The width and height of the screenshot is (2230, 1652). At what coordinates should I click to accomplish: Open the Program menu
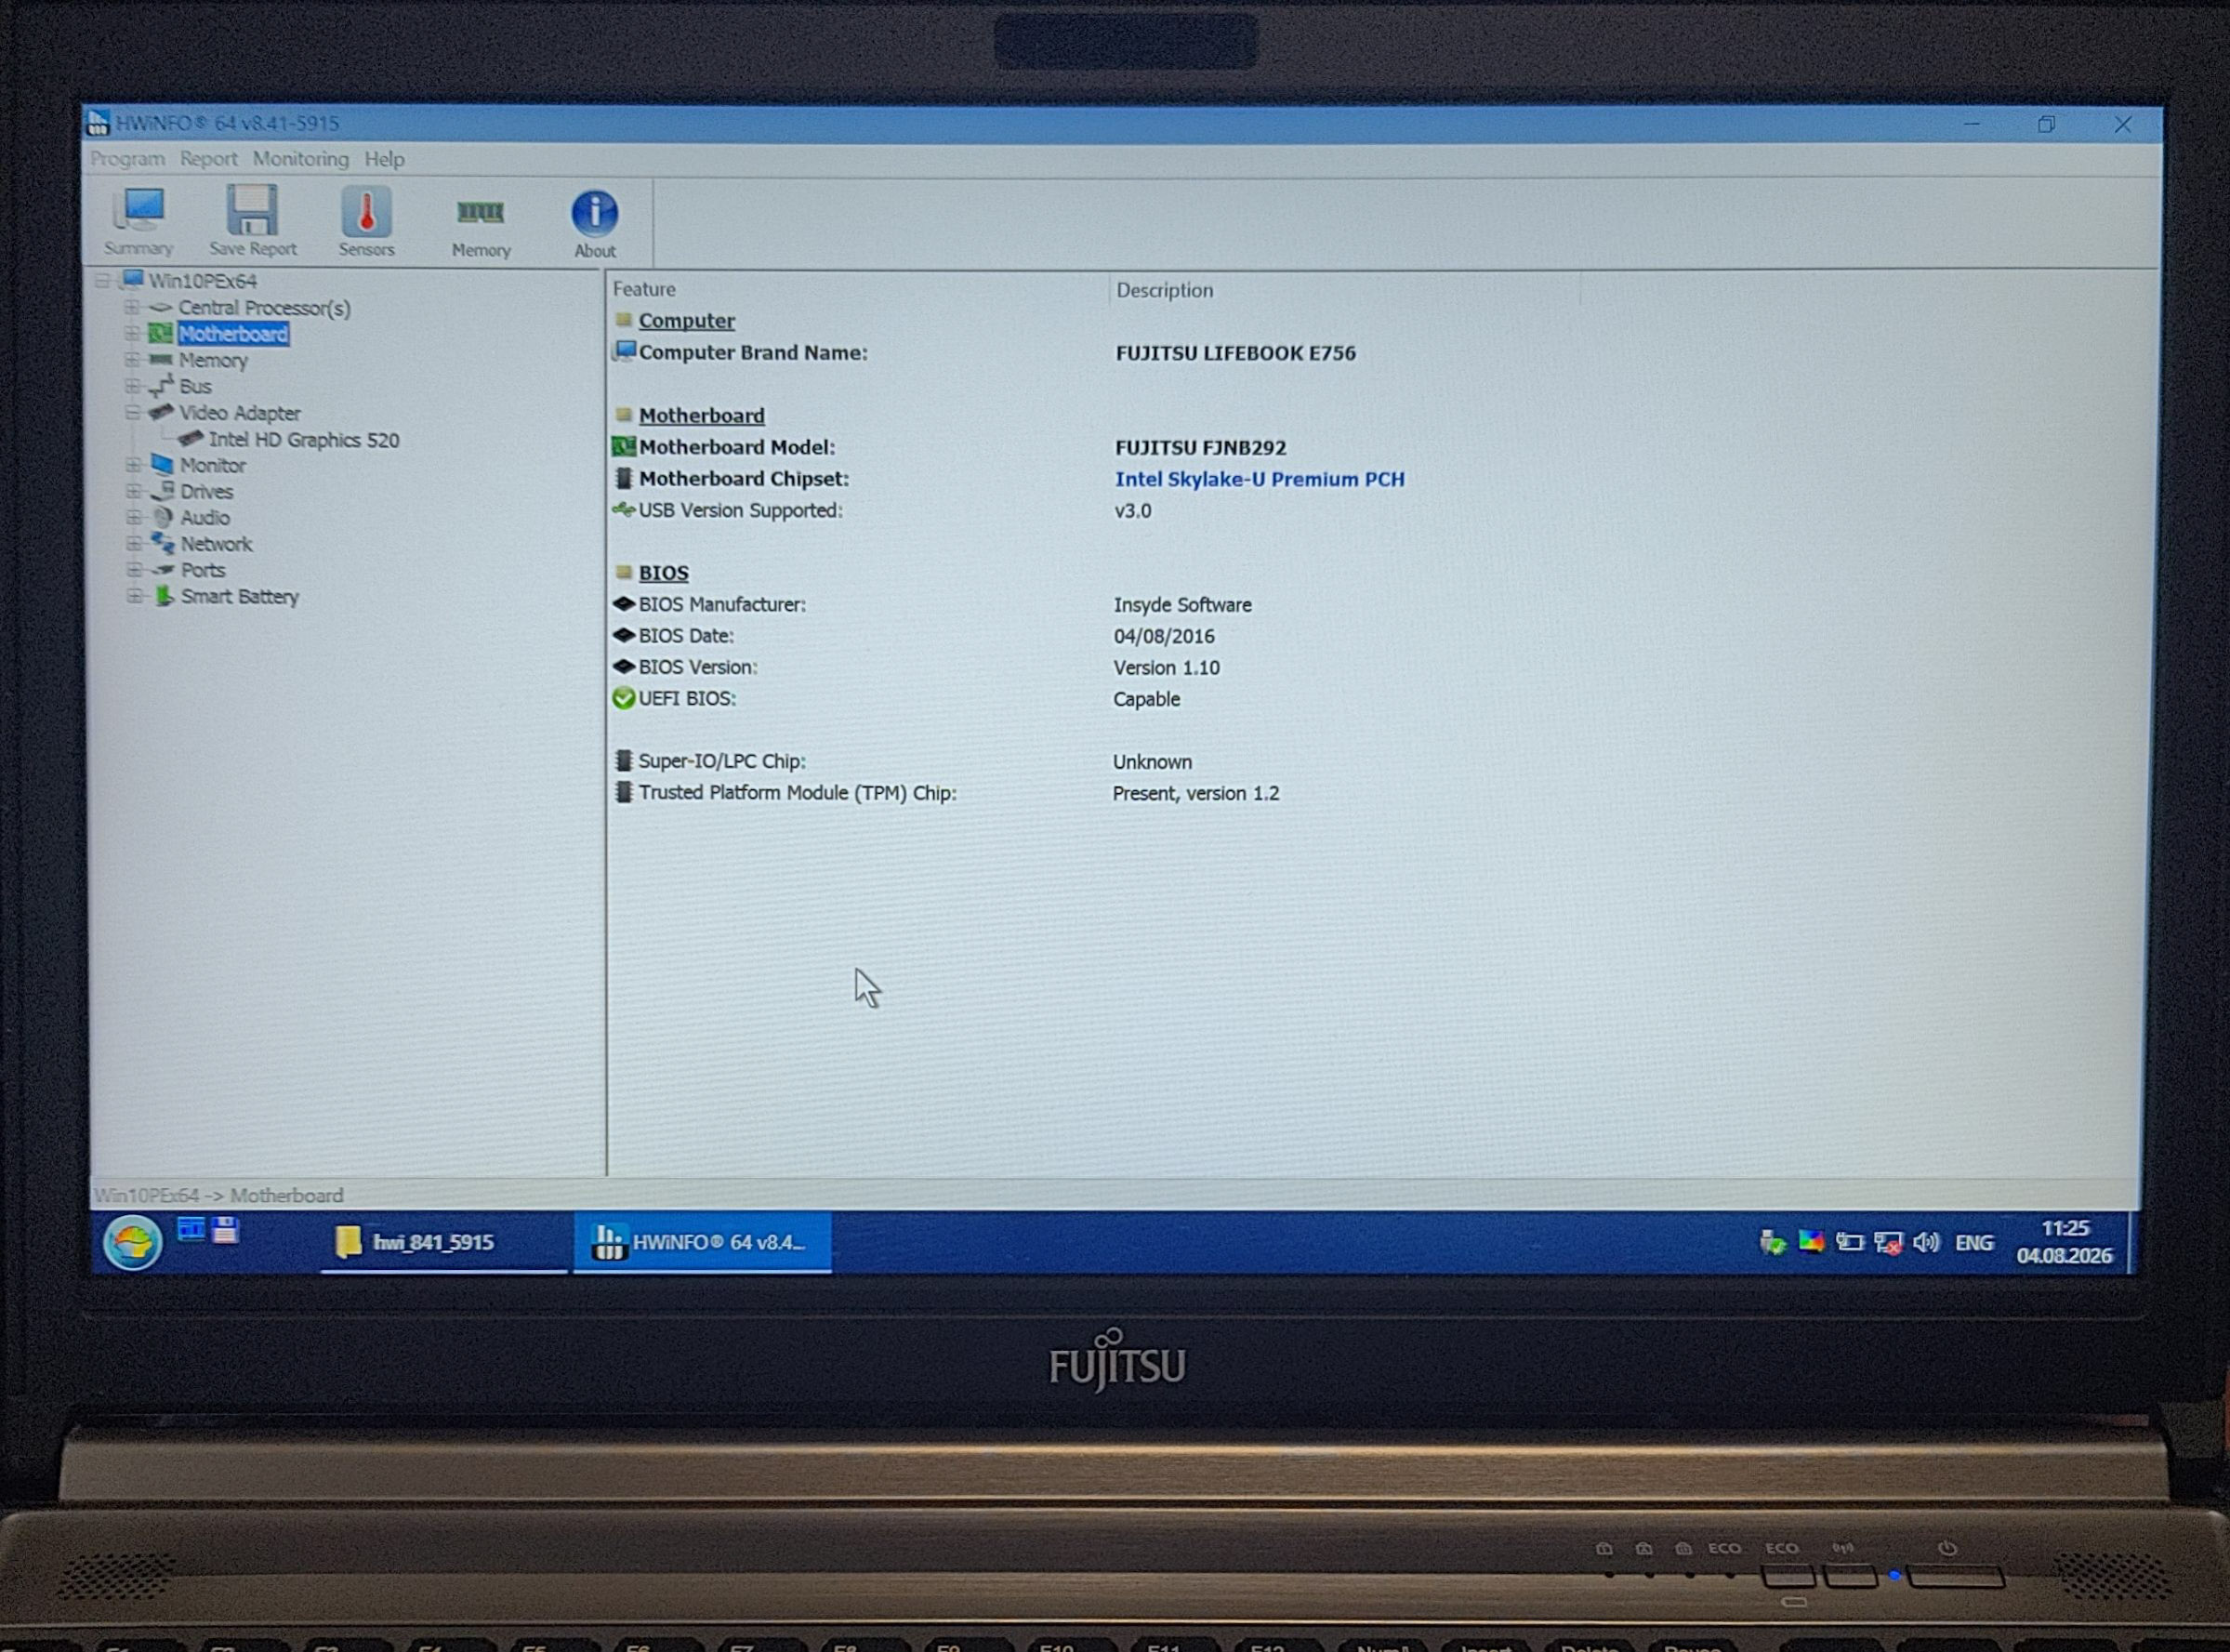coord(127,159)
